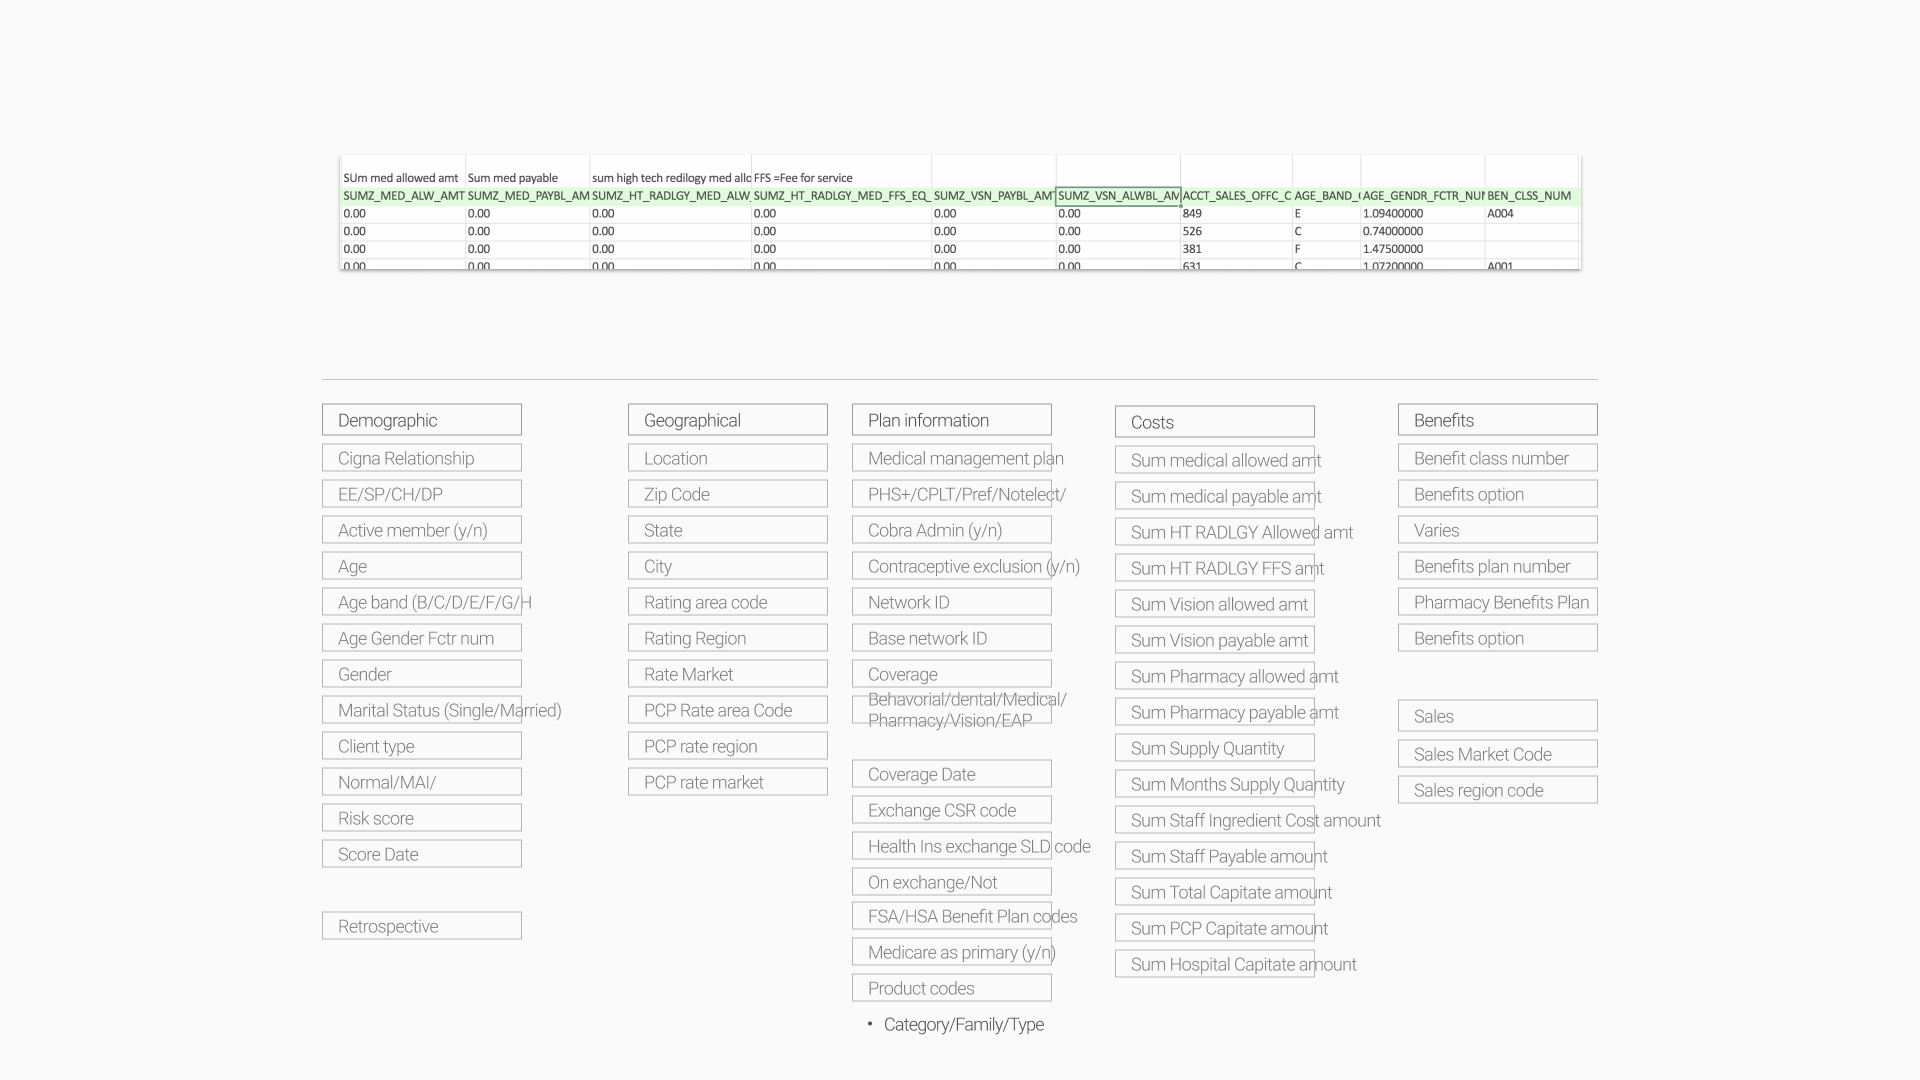Select the PHS+/CPLT/Pref/Notelect/ box
The image size is (1920, 1080).
point(952,494)
